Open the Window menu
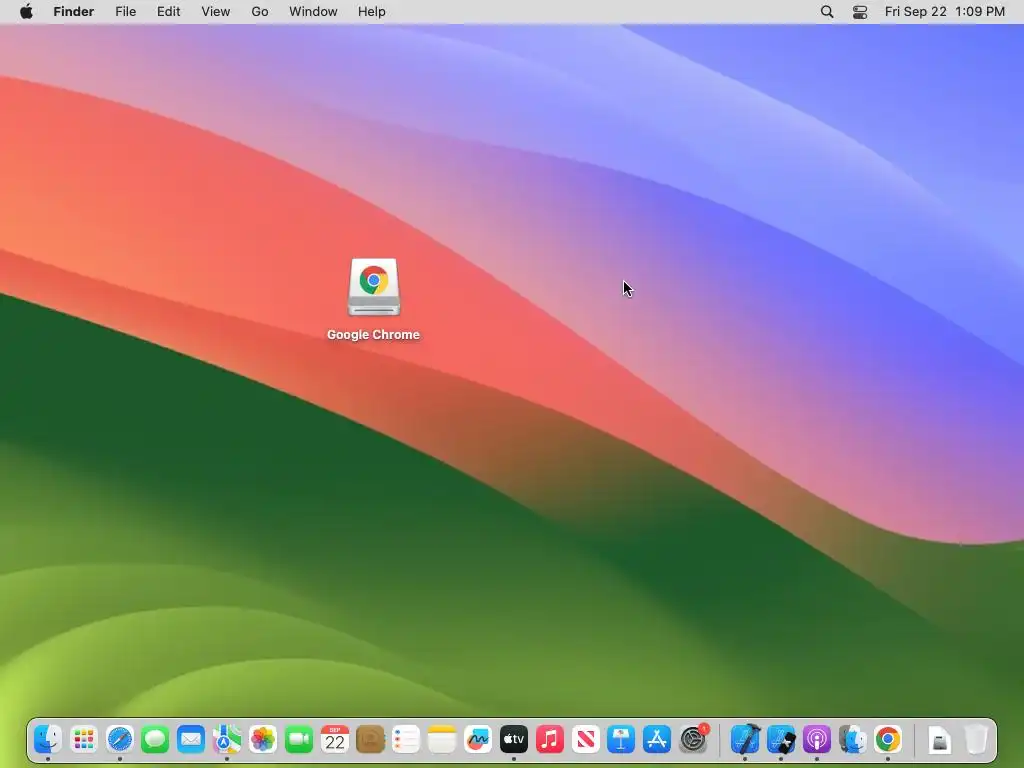1024x768 pixels. (313, 12)
